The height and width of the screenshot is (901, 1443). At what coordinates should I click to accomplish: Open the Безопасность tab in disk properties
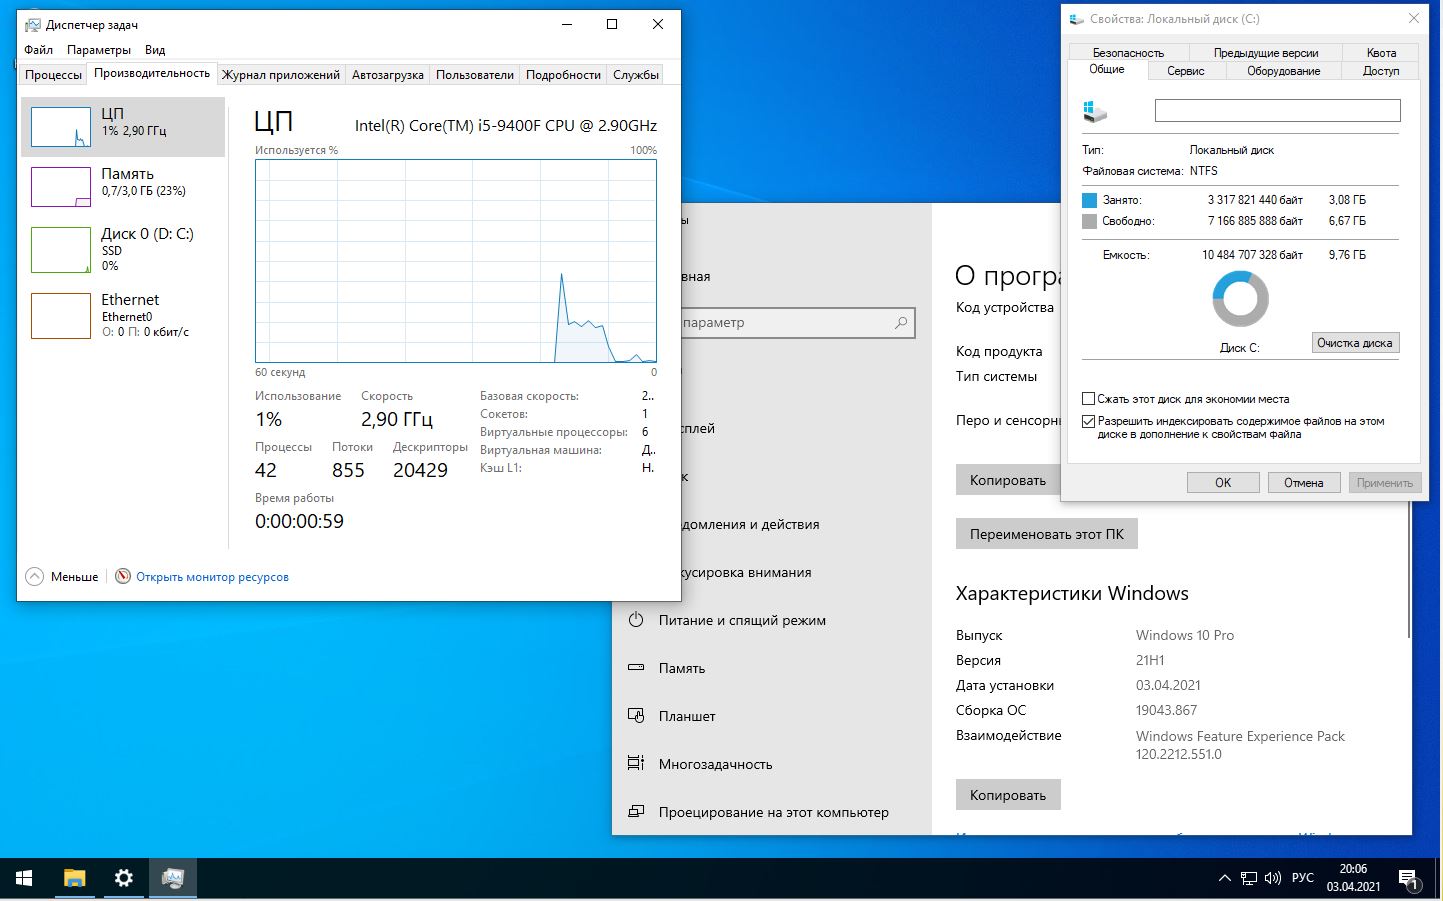[1128, 53]
